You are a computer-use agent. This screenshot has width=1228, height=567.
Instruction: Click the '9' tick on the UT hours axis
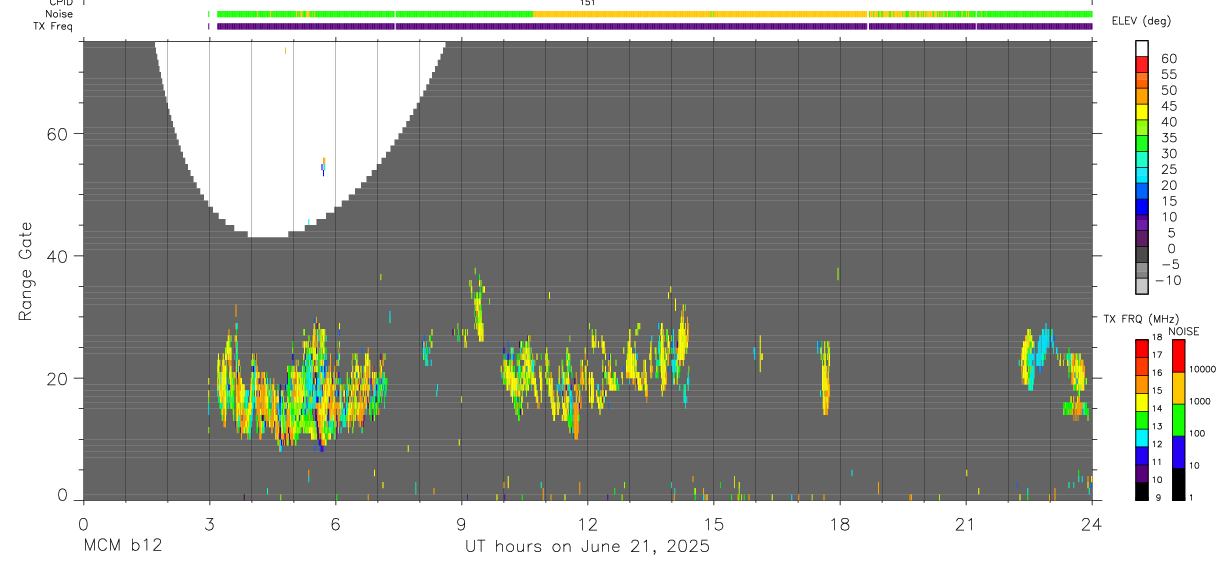pos(461,524)
